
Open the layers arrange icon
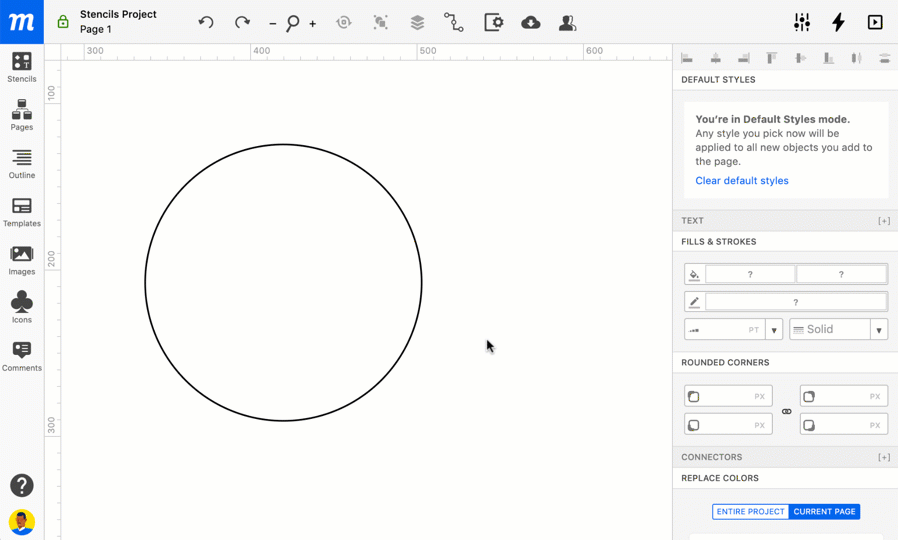pos(418,22)
